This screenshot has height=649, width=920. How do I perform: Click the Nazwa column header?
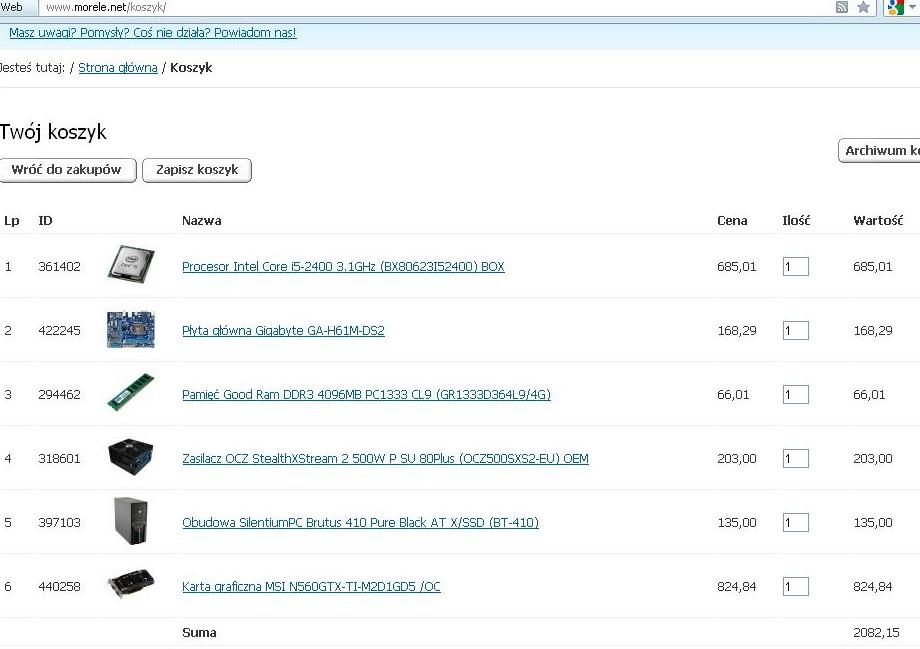(201, 221)
